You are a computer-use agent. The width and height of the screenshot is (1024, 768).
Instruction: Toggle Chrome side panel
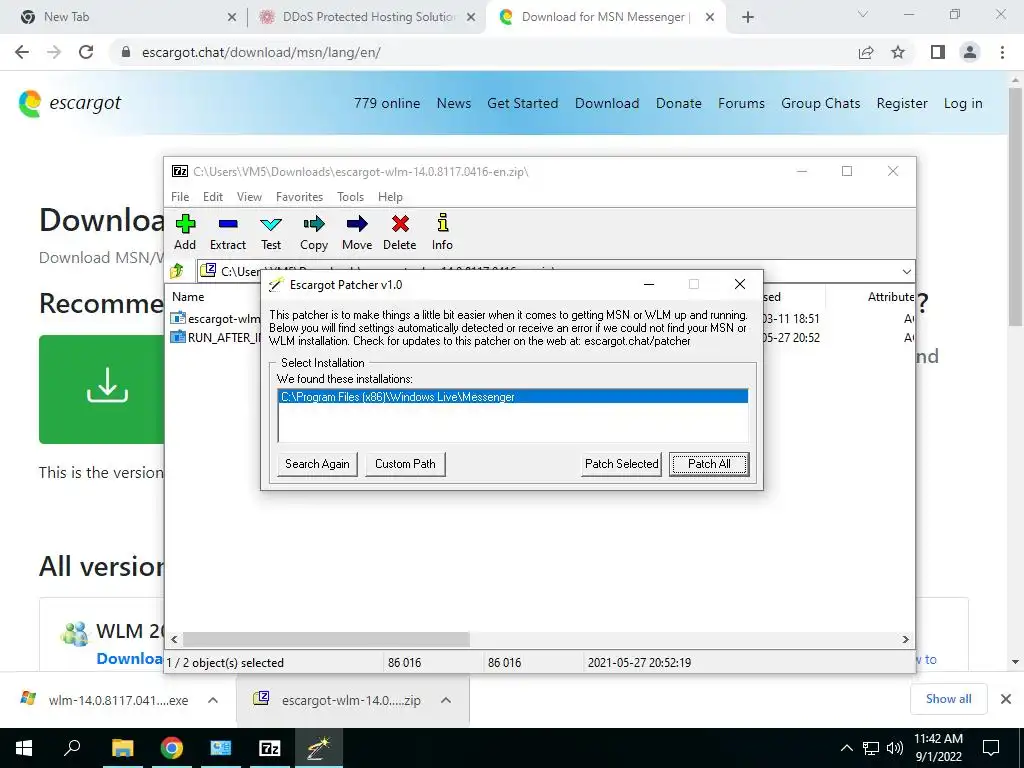(x=938, y=52)
